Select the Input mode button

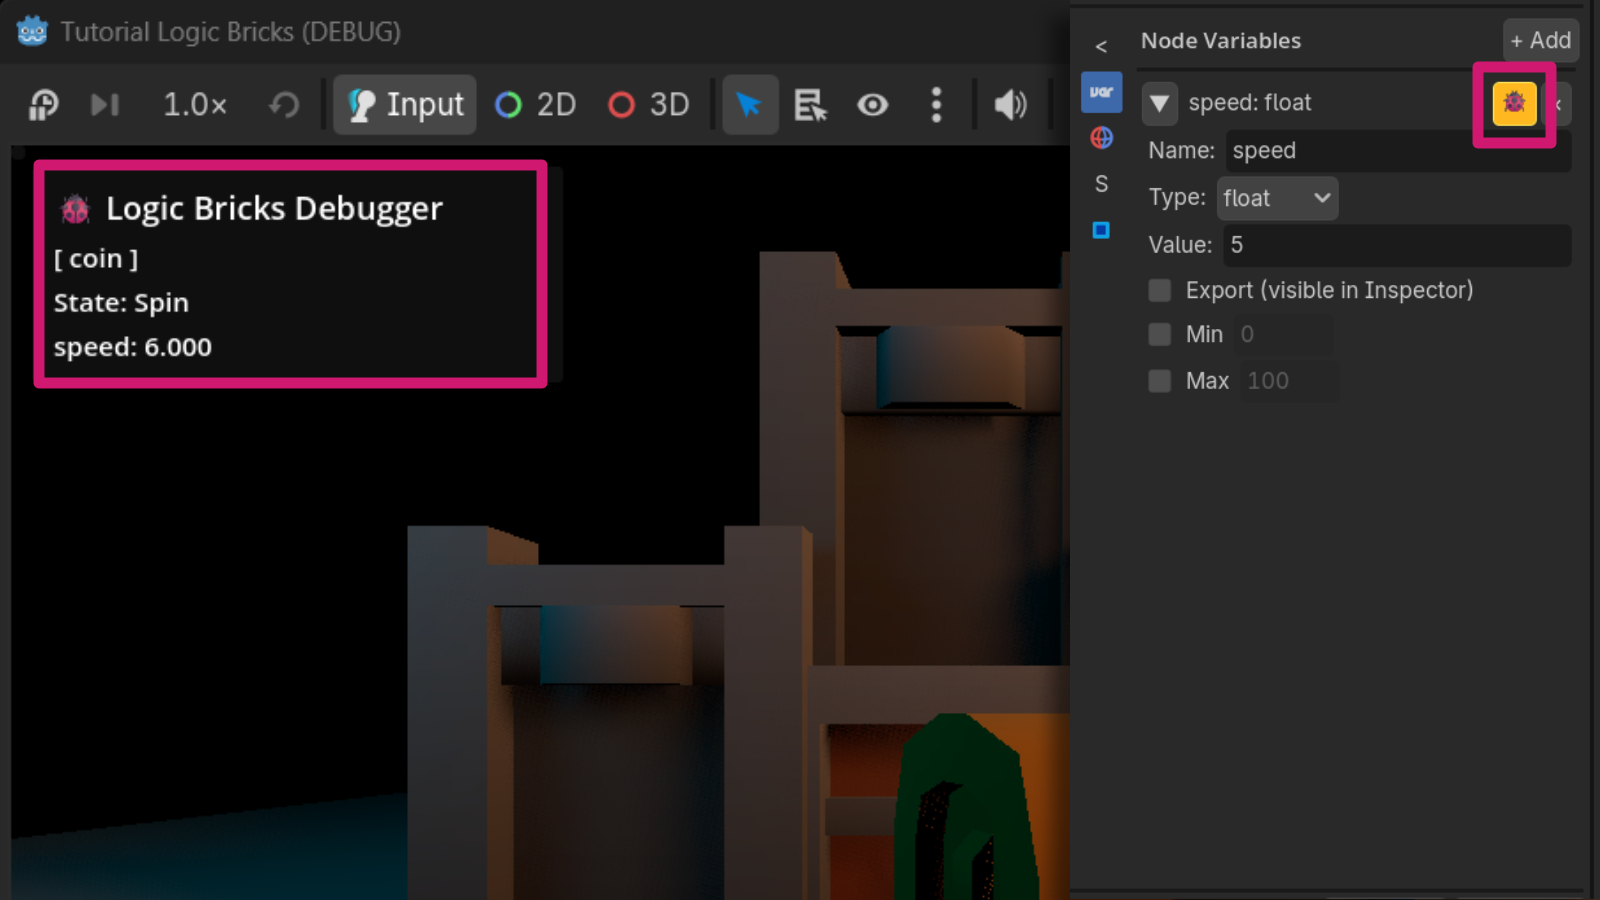(x=405, y=104)
